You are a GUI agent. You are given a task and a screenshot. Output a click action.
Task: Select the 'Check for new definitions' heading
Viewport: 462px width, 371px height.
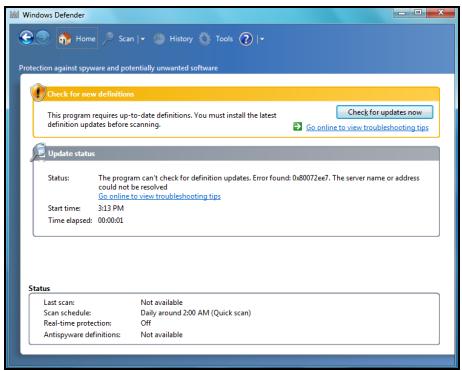point(91,94)
